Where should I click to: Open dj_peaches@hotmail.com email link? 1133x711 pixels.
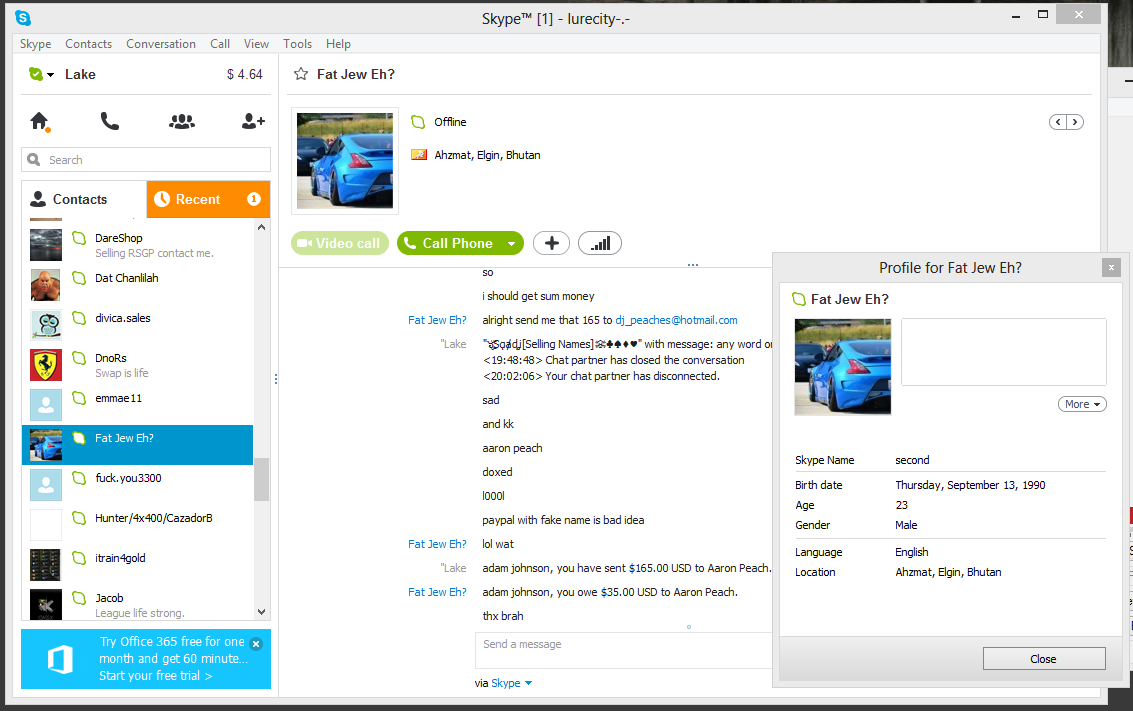point(676,320)
